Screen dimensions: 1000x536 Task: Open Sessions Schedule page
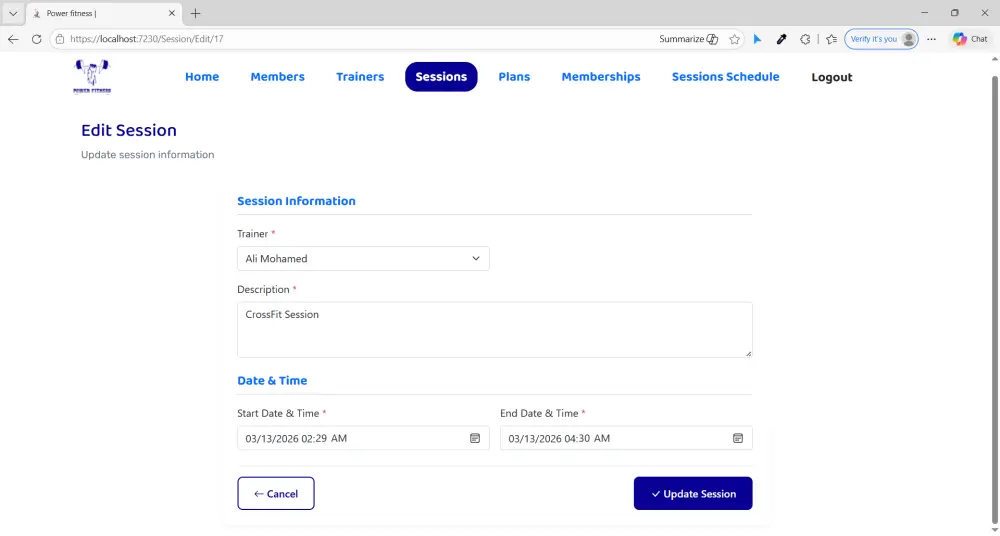coord(726,77)
